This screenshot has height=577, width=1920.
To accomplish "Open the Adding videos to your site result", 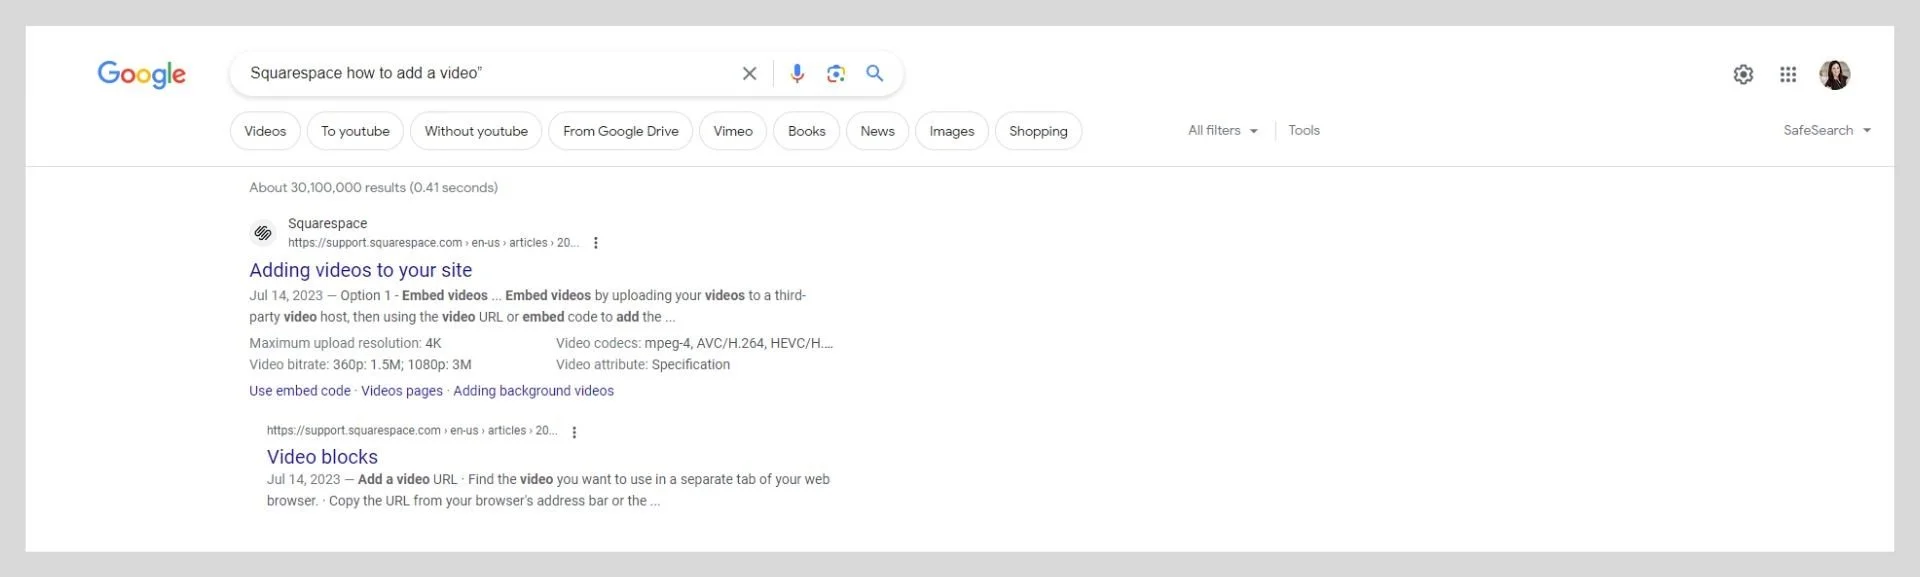I will tap(360, 270).
